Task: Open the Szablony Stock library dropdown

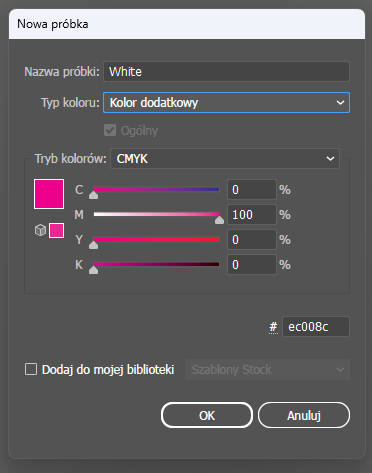Action: pos(267,369)
